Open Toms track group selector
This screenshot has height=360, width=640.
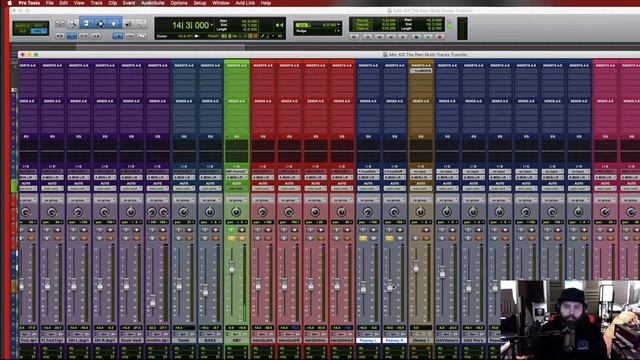(184, 200)
